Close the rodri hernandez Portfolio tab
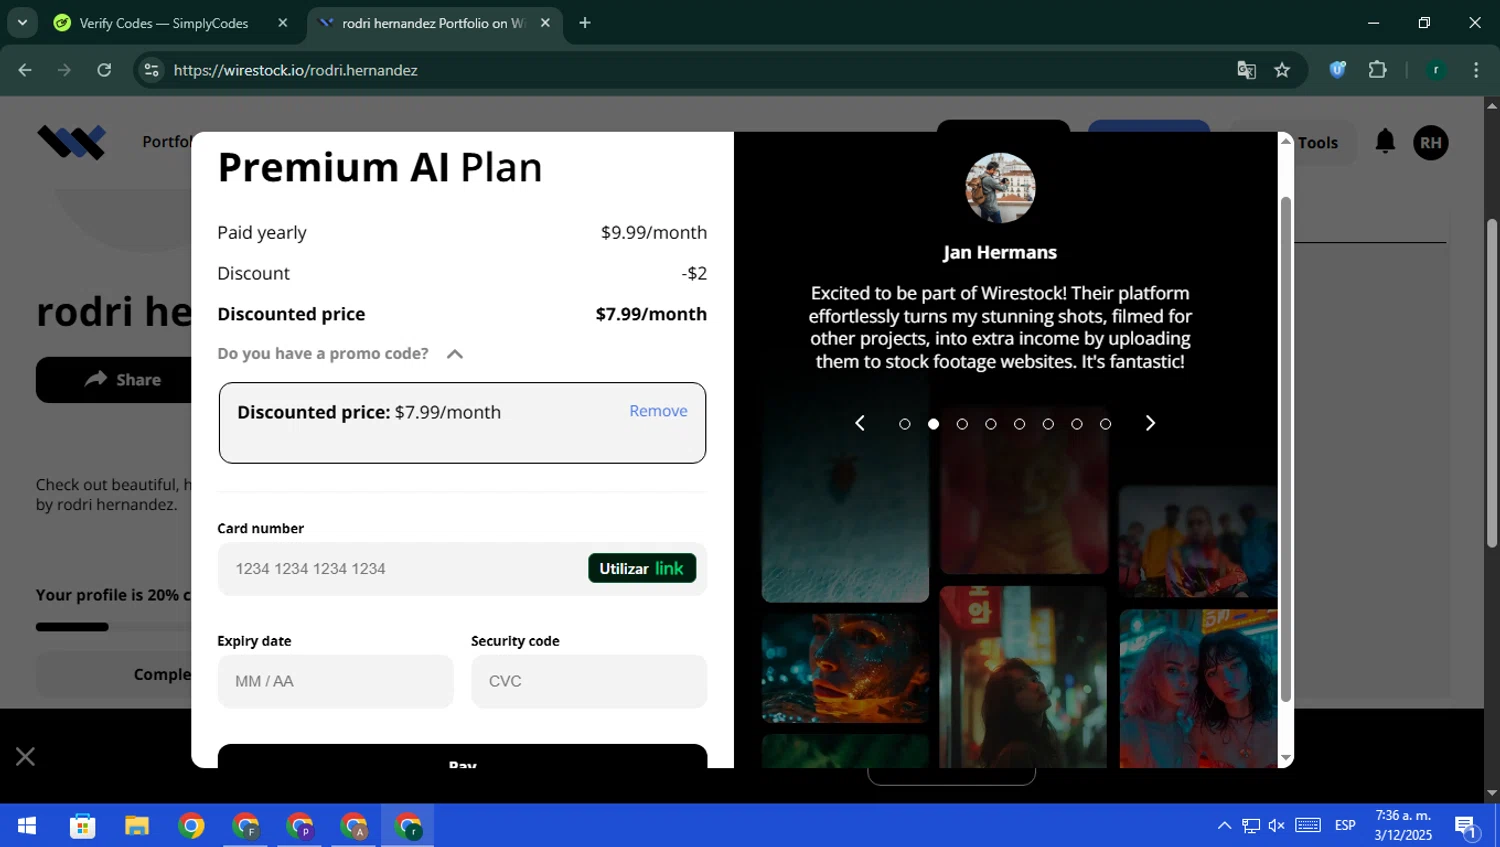Viewport: 1500px width, 847px height. 545,23
